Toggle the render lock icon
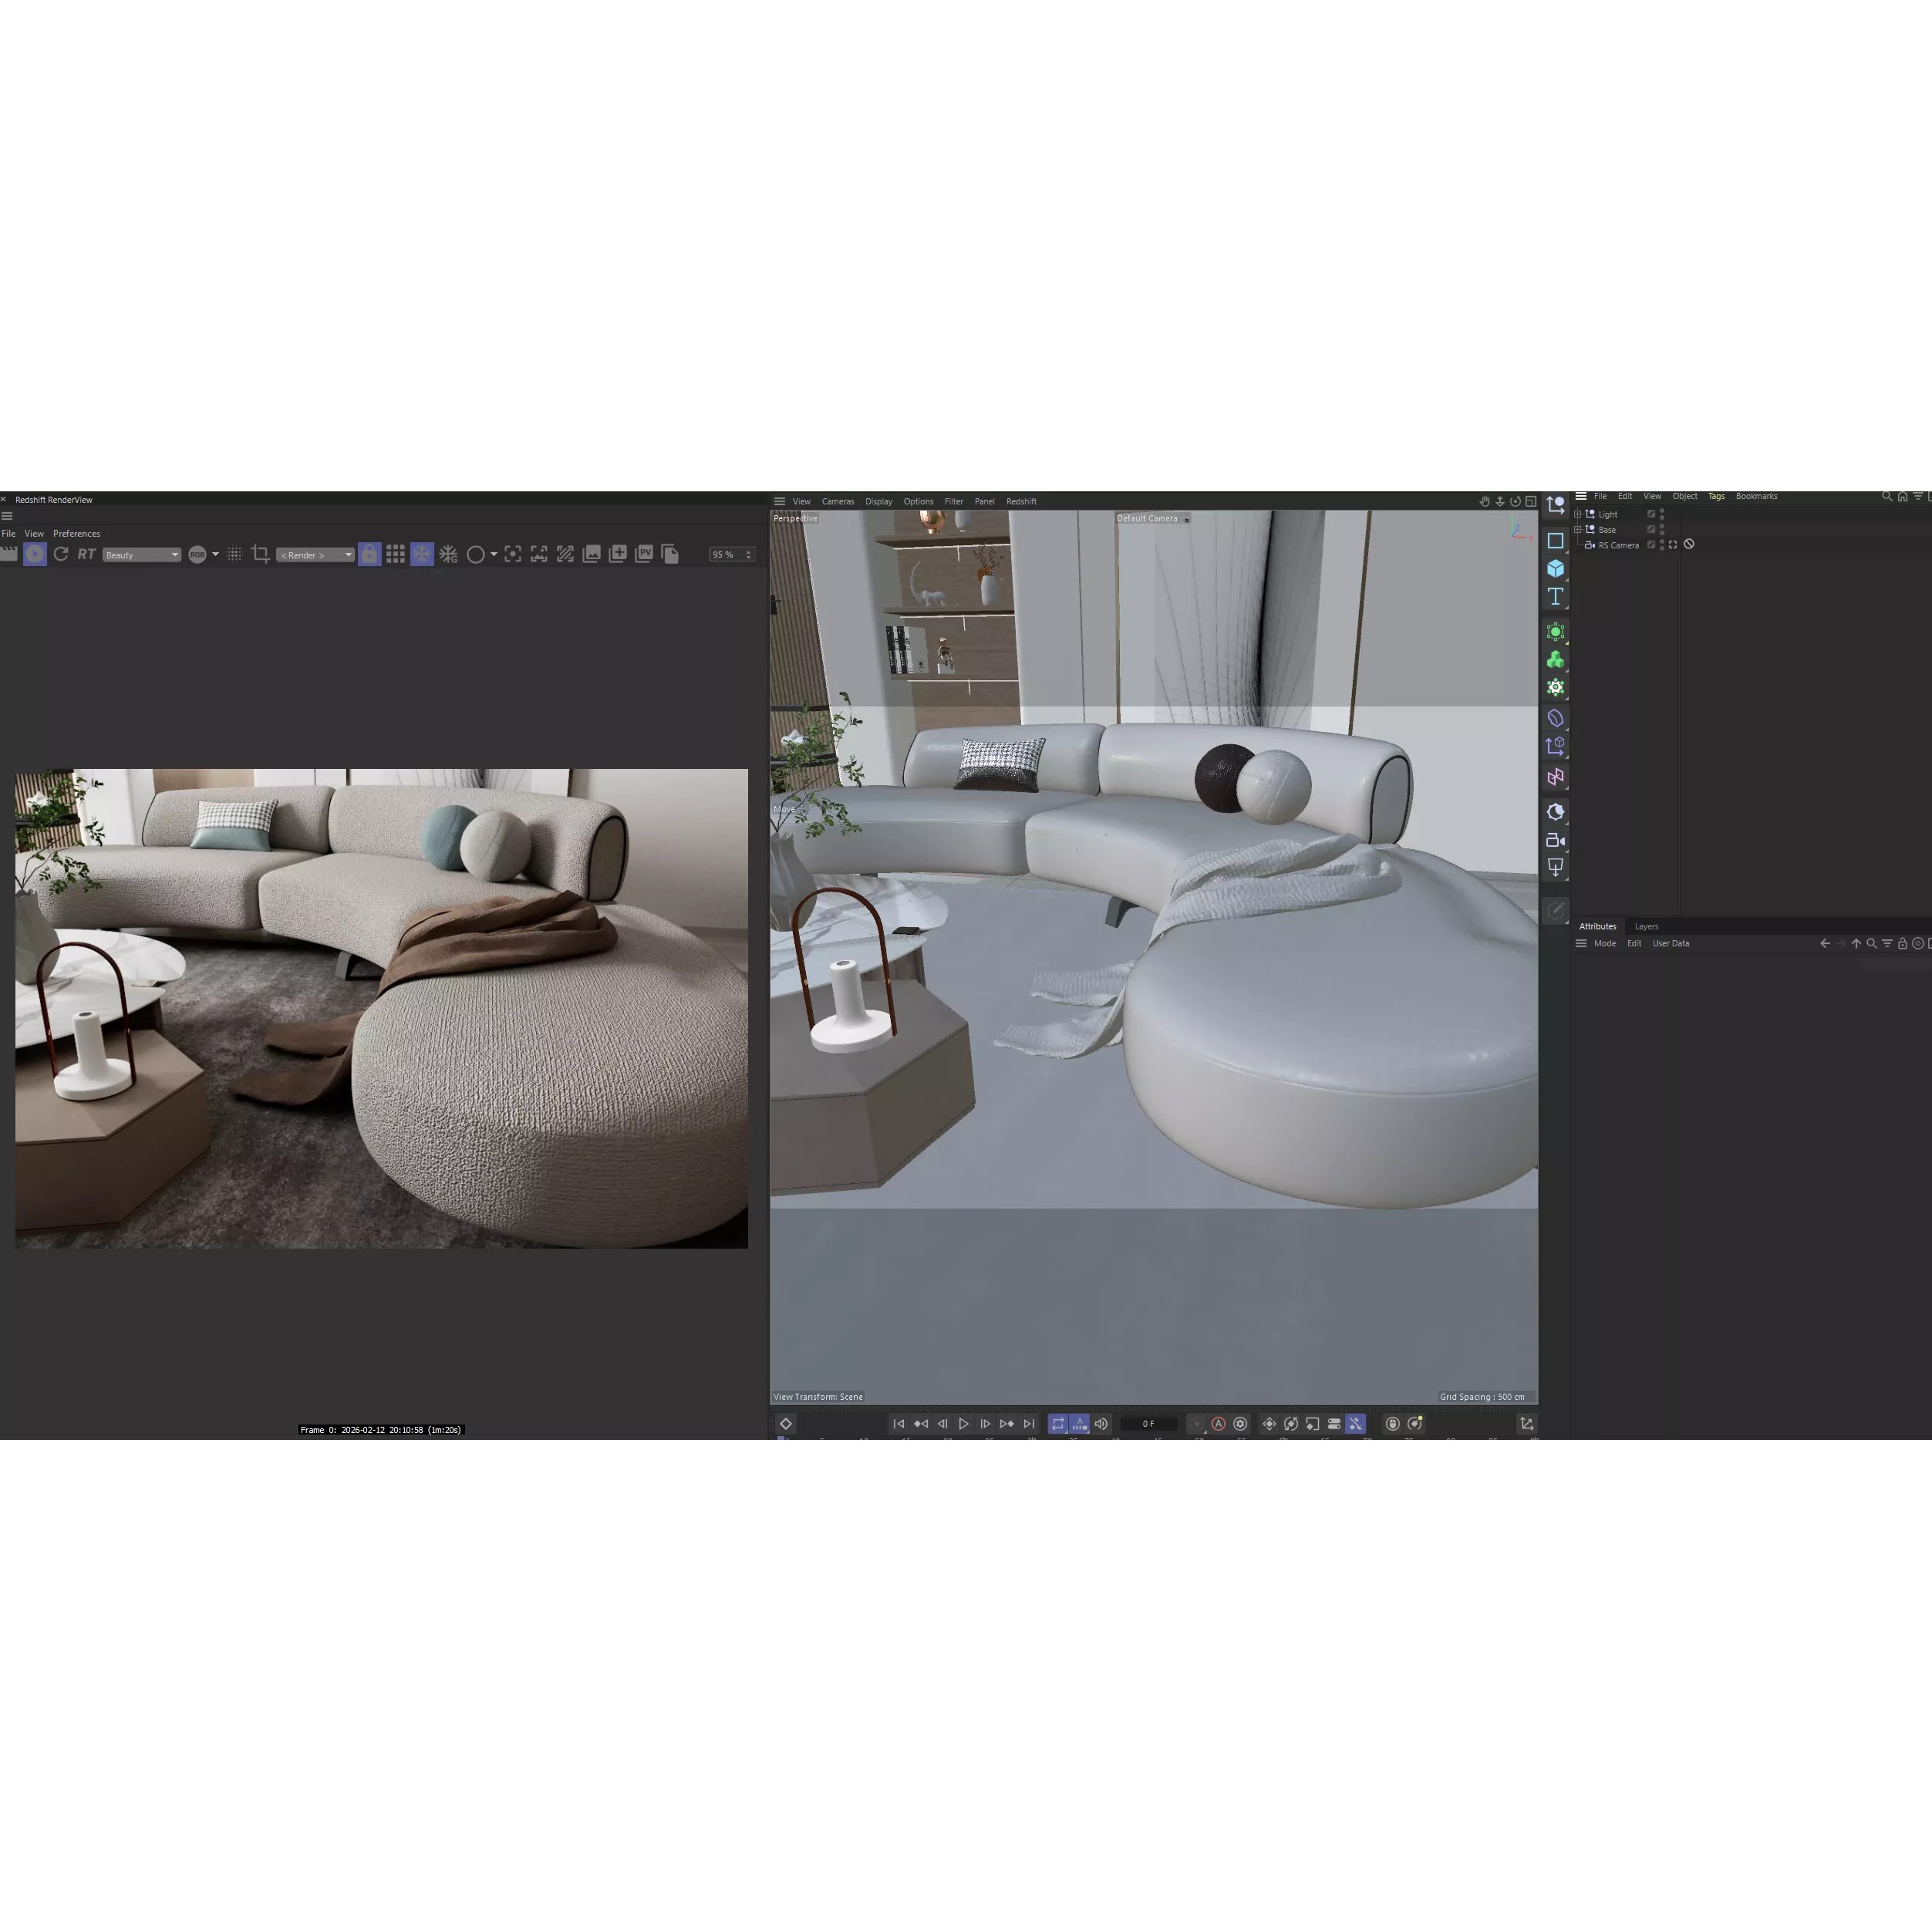This screenshot has width=1932, height=1932. (369, 554)
